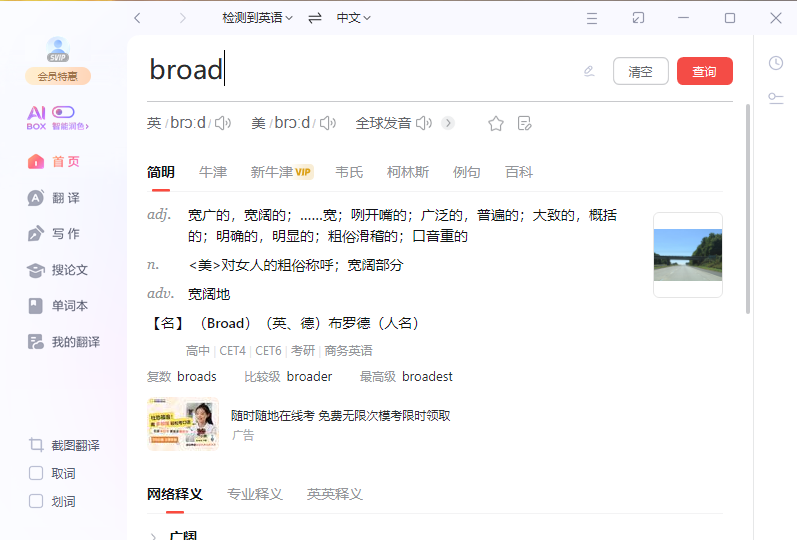Switch to the 柯林斯 dictionary tab
Screen dimensions: 797x540
408,172
